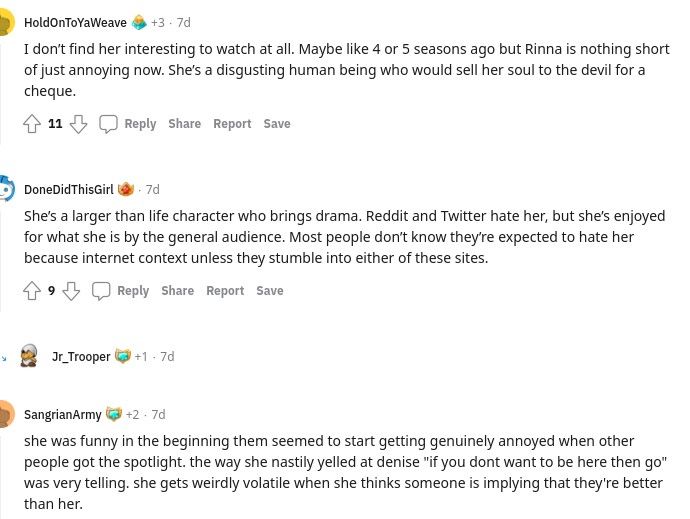Click reply bubble icon on DoneDidThisGirl's comment

coord(101,291)
